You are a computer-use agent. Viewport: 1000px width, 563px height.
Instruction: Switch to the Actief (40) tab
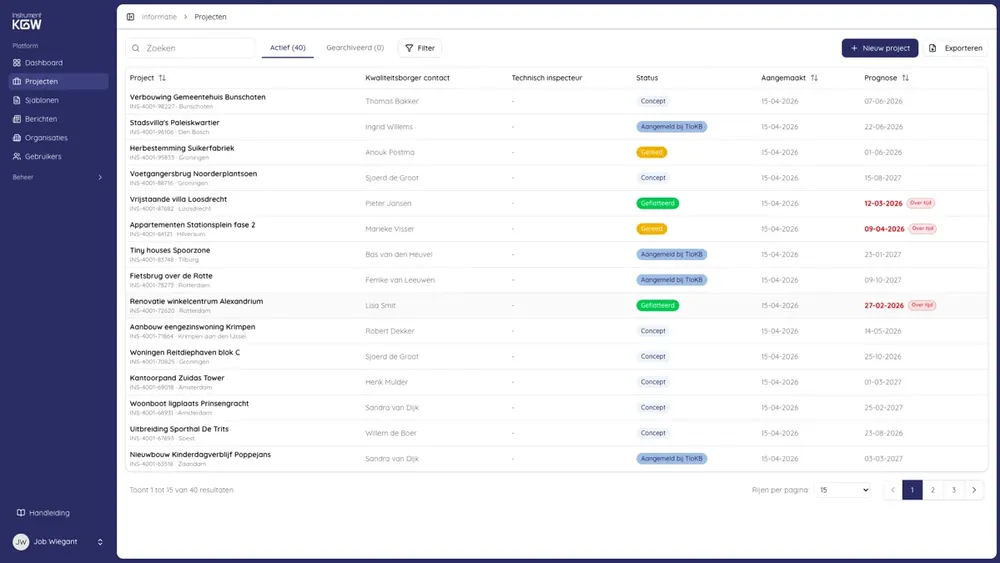click(x=288, y=48)
